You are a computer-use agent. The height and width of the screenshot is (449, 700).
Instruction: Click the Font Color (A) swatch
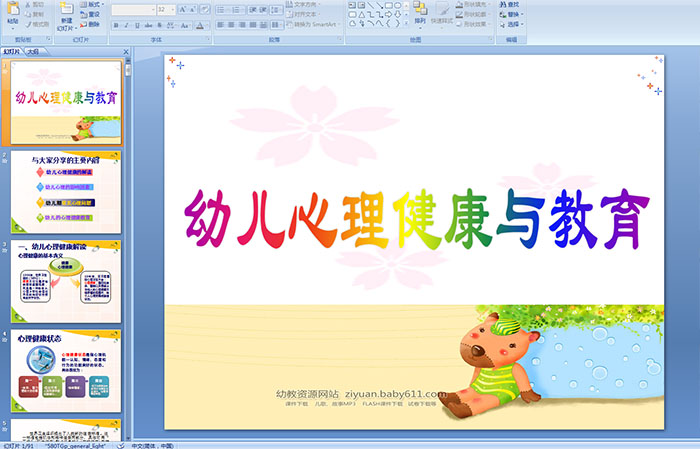point(200,25)
